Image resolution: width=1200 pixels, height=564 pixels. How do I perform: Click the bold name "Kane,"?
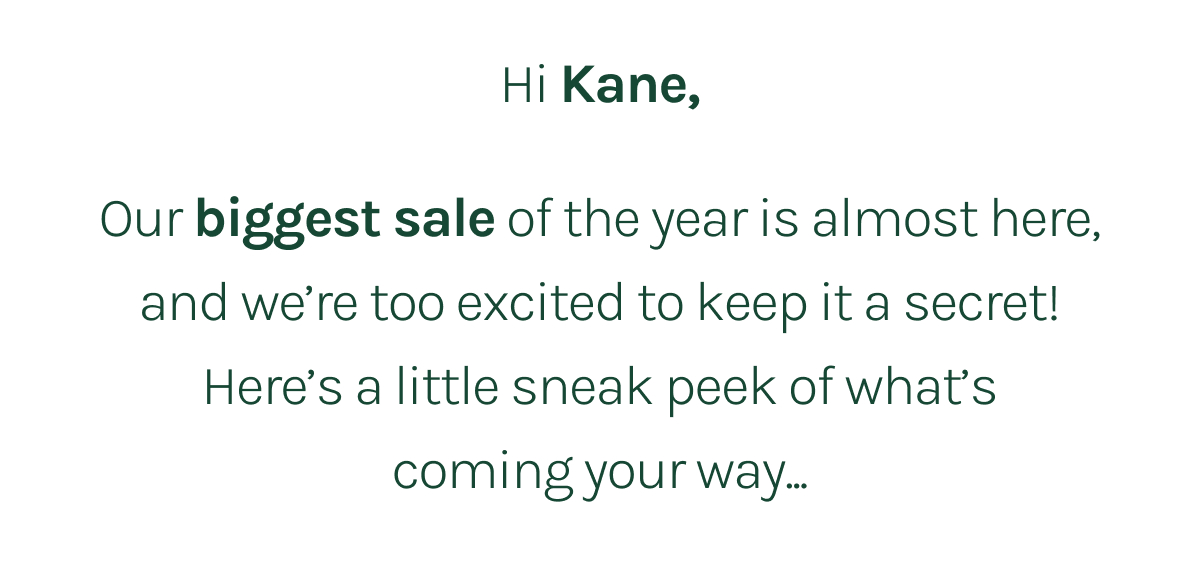(631, 86)
